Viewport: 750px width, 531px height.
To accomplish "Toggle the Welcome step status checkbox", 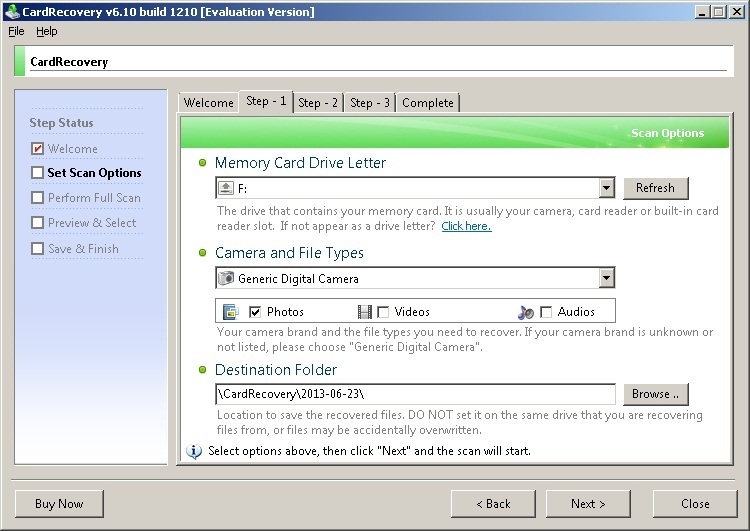I will click(37, 149).
